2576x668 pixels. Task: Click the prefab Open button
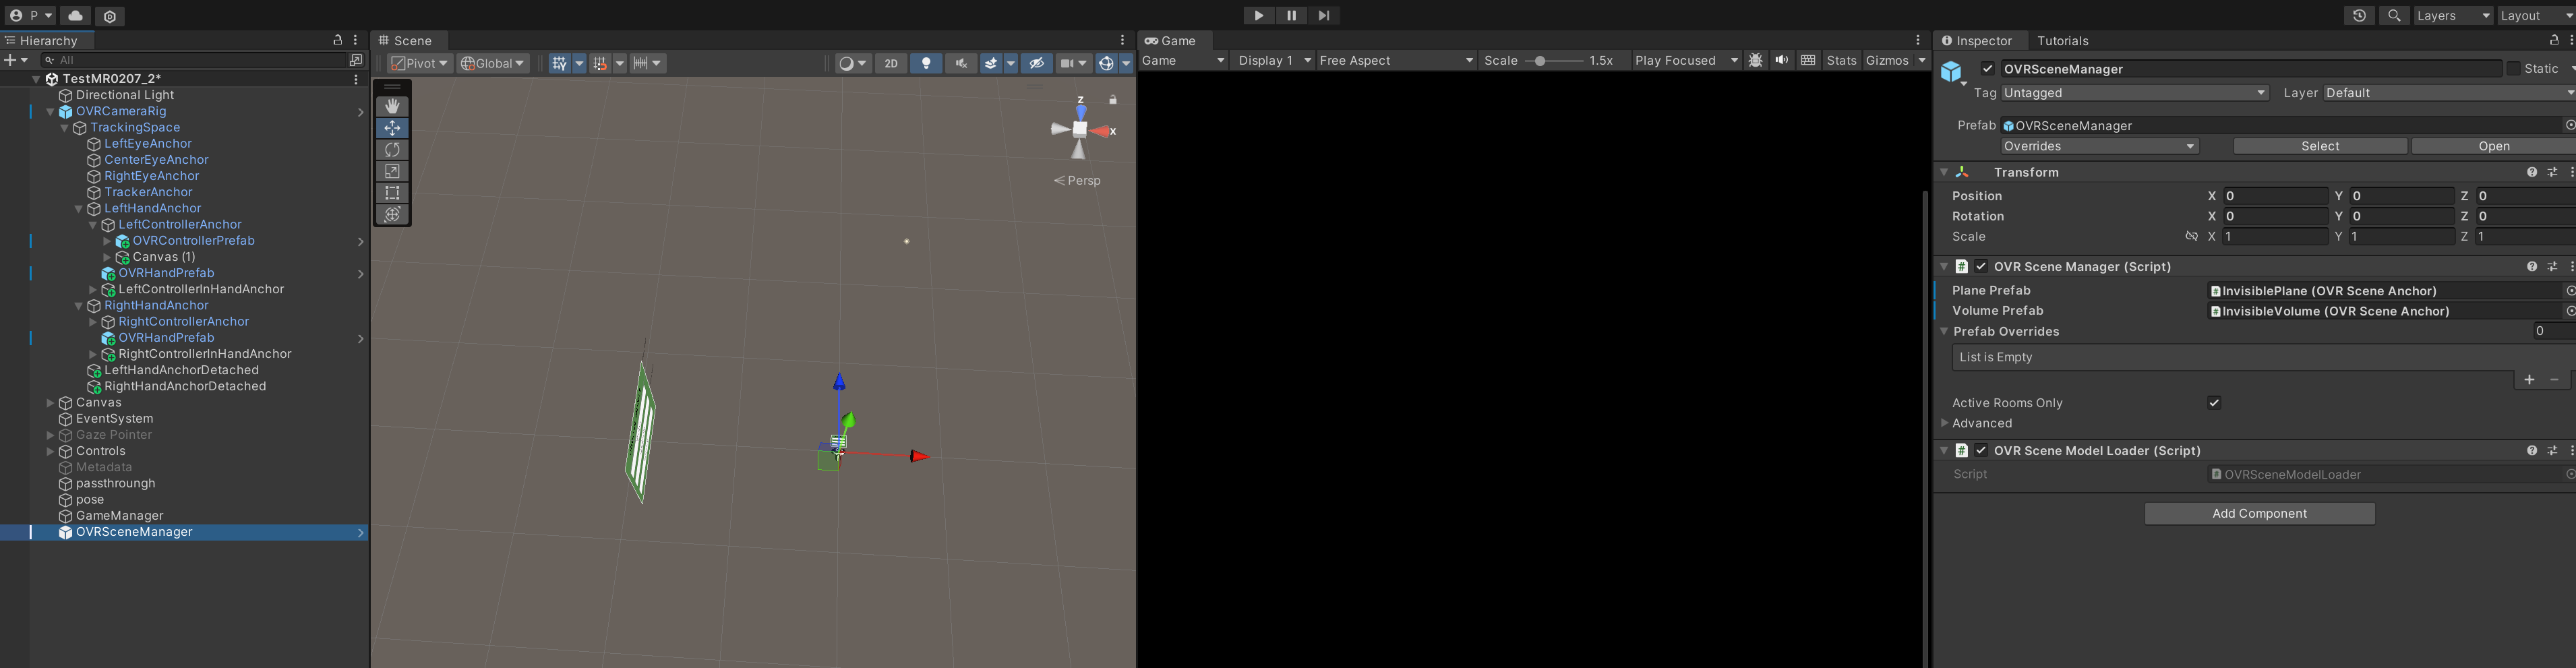(x=2494, y=146)
